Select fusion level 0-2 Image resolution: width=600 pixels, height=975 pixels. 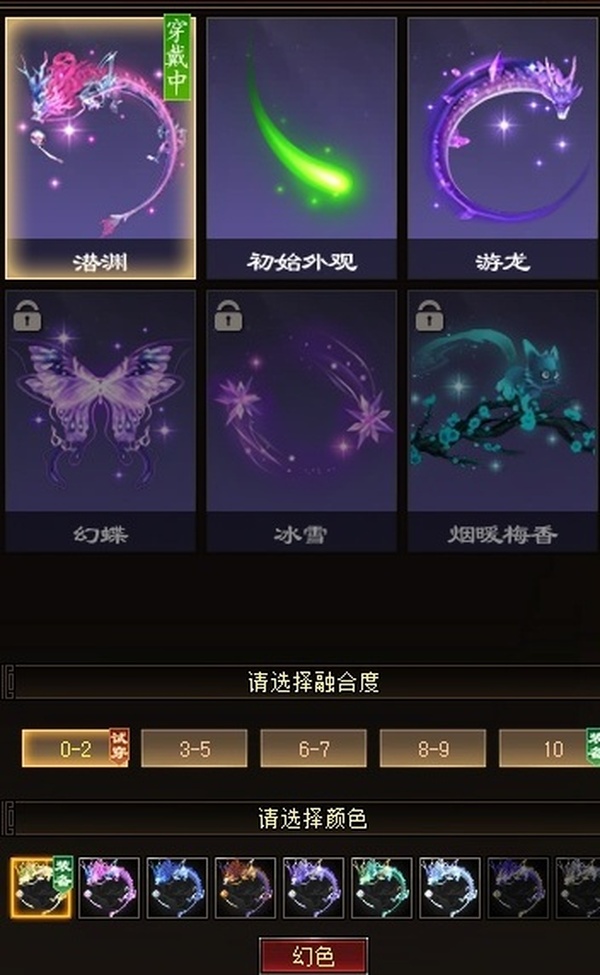pyautogui.click(x=75, y=749)
